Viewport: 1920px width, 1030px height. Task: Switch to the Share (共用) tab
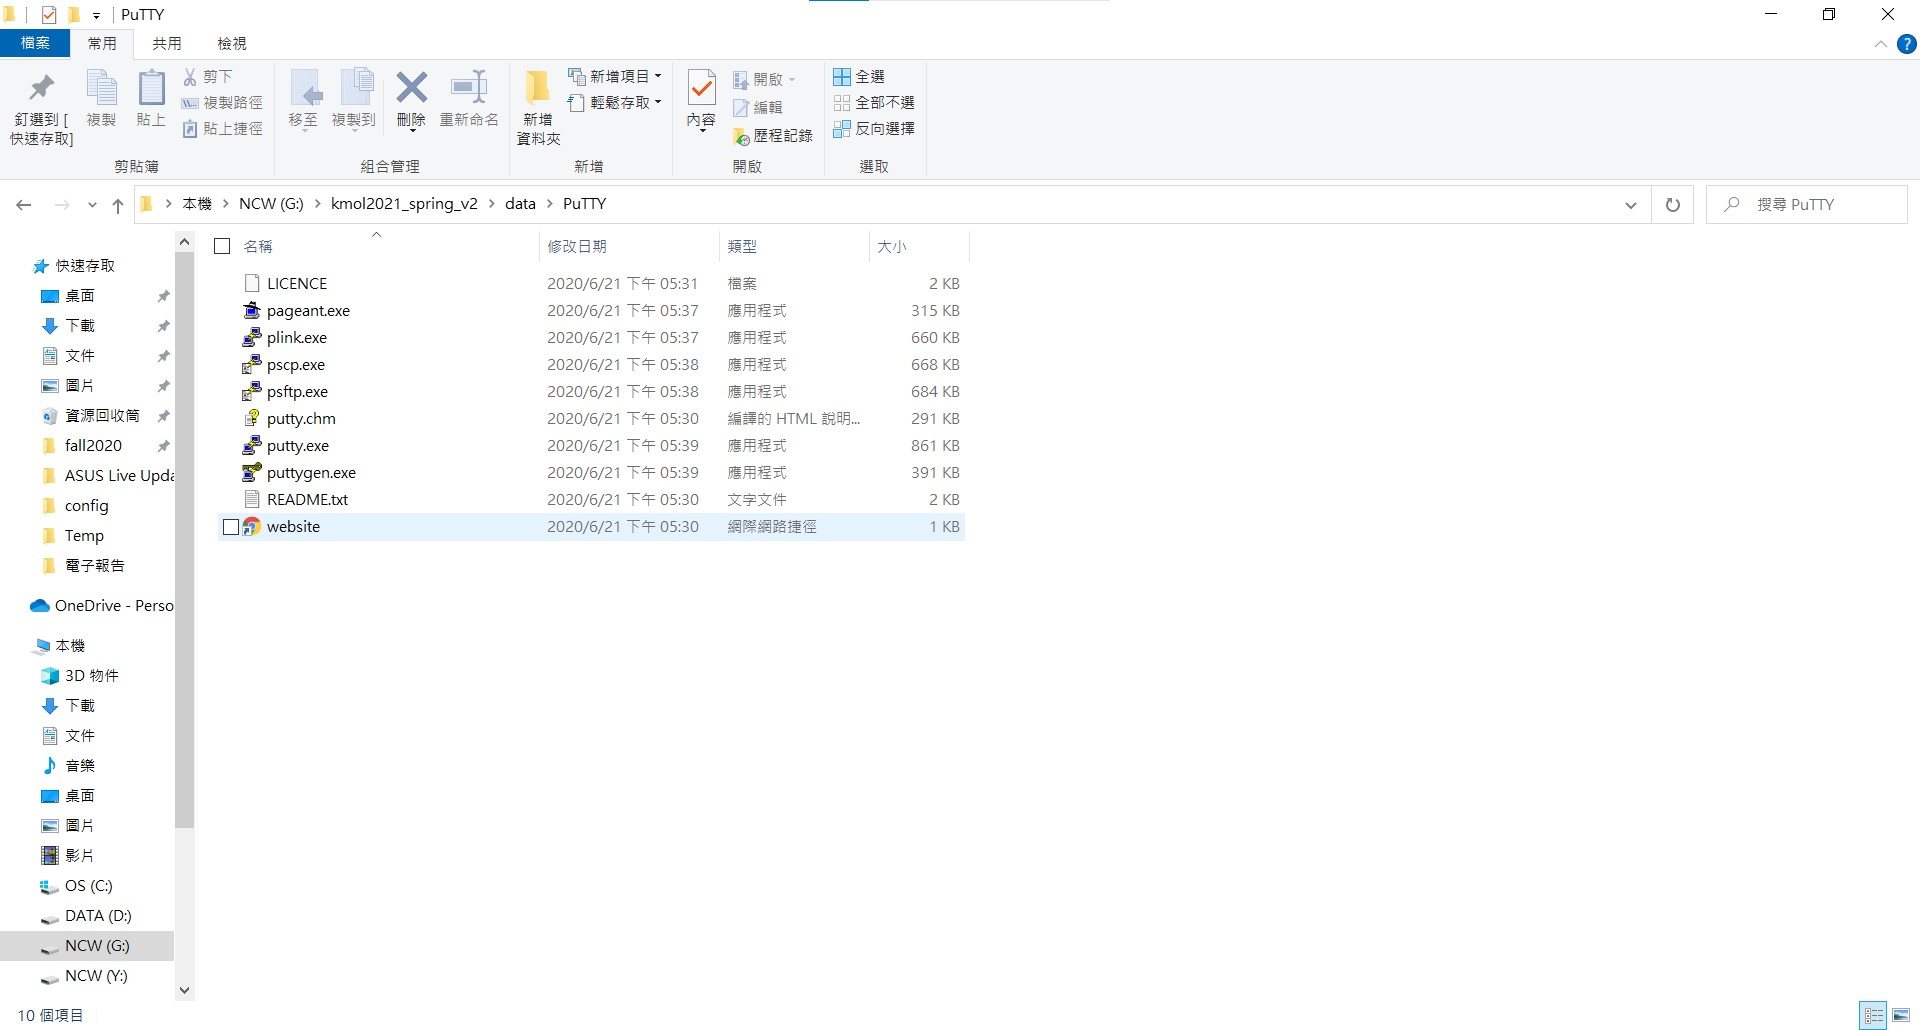[x=167, y=43]
